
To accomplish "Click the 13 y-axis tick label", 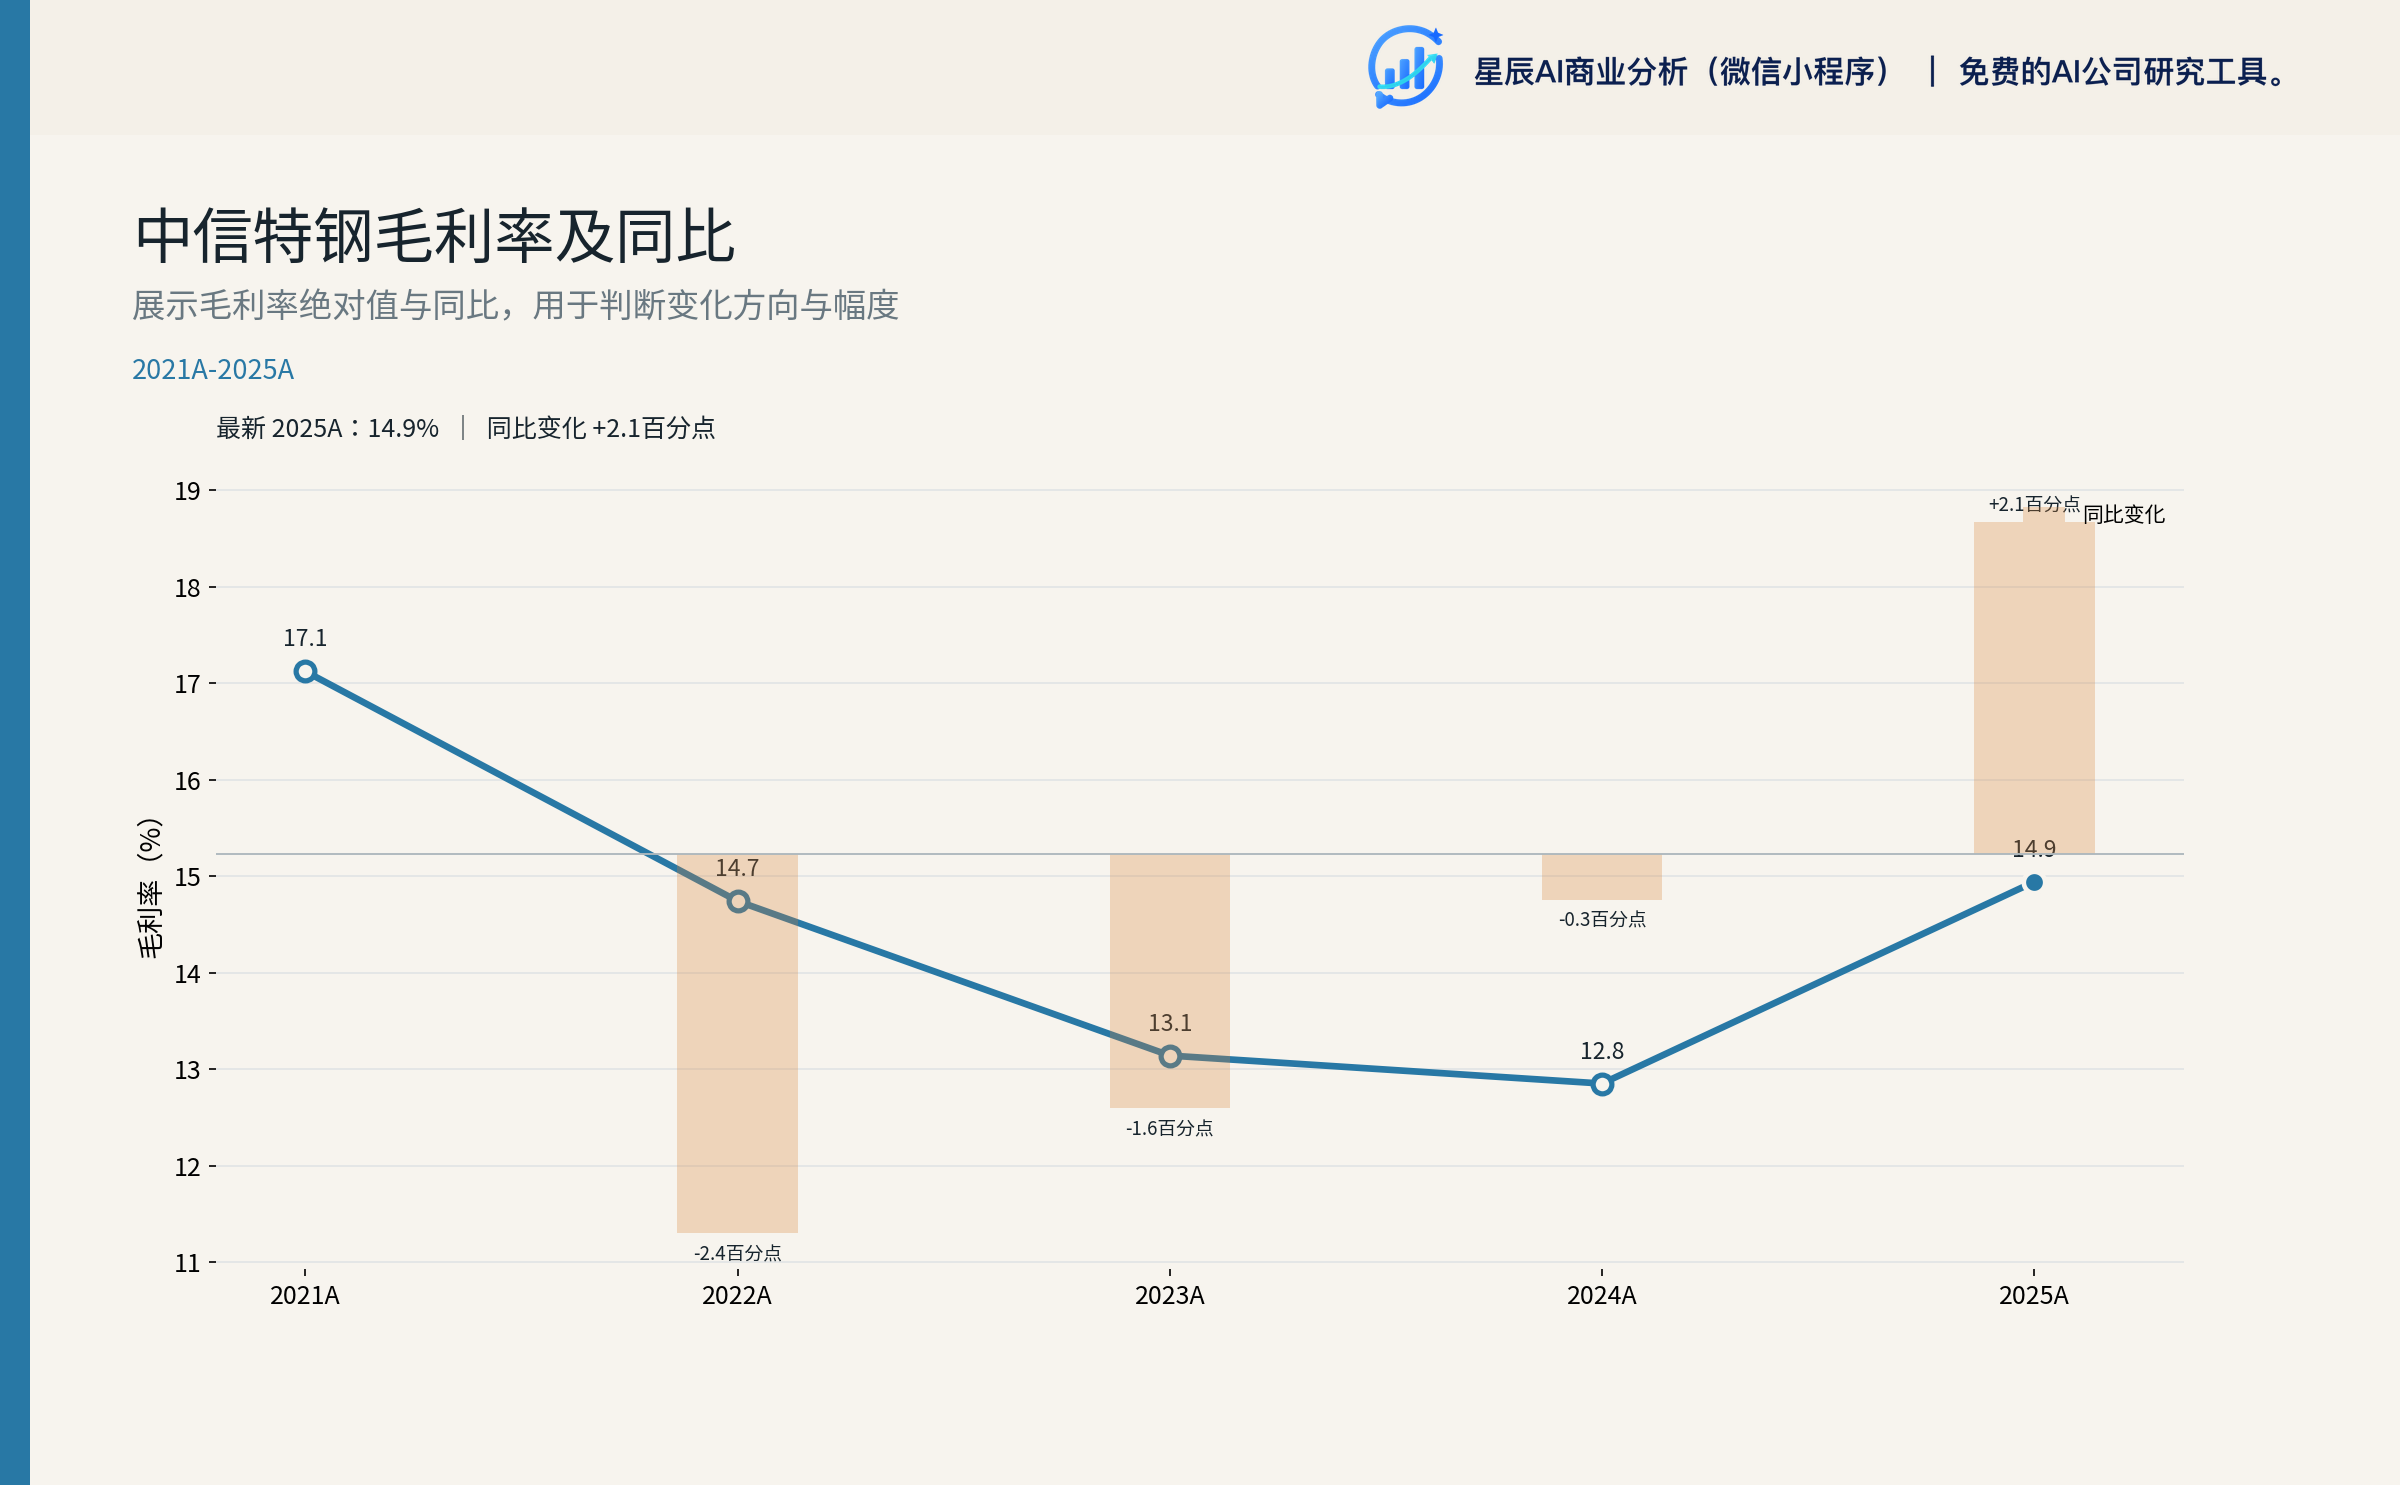I will click(x=188, y=1070).
